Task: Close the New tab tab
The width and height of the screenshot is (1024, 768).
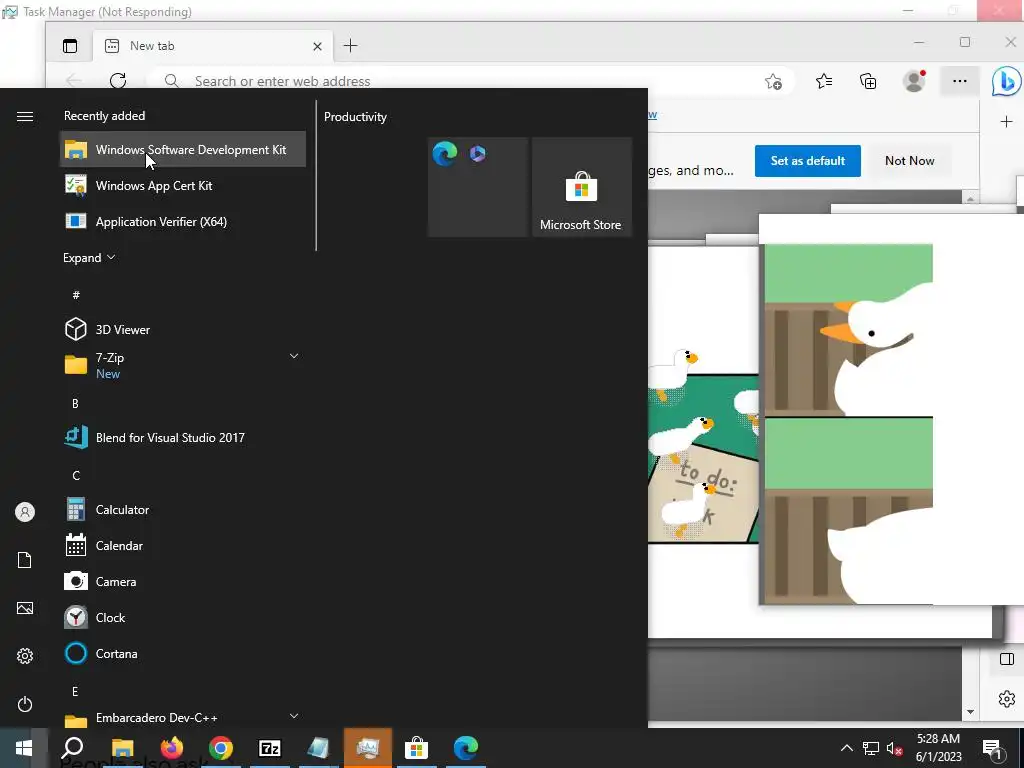Action: pos(317,46)
